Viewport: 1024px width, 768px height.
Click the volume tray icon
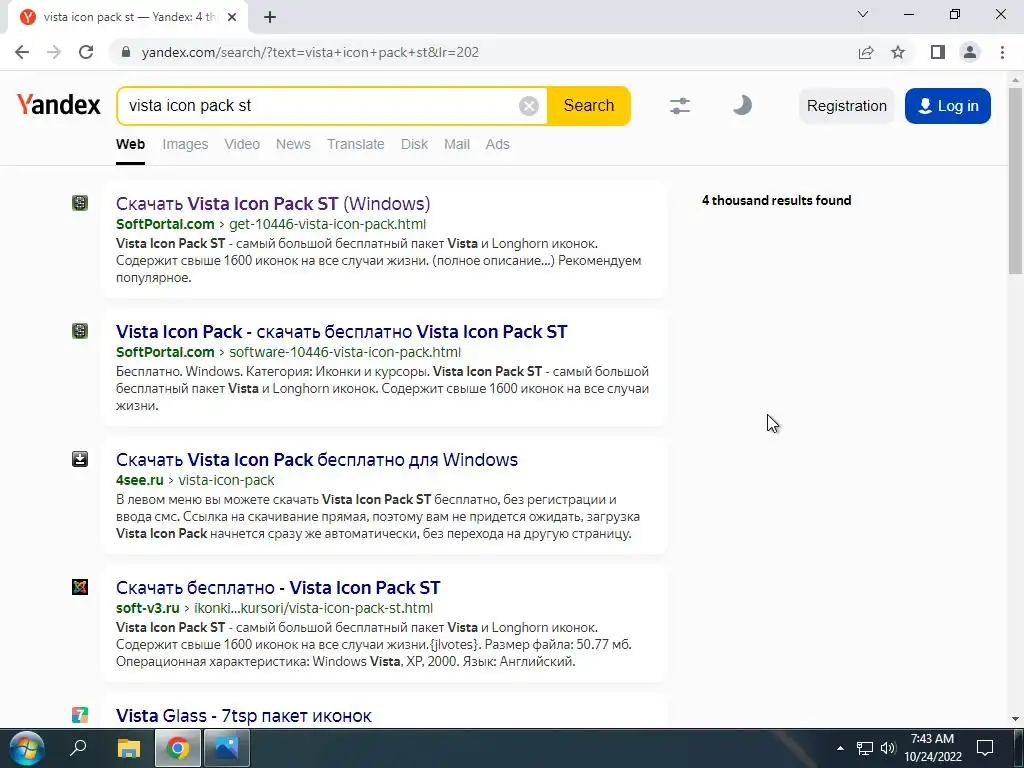tap(888, 748)
